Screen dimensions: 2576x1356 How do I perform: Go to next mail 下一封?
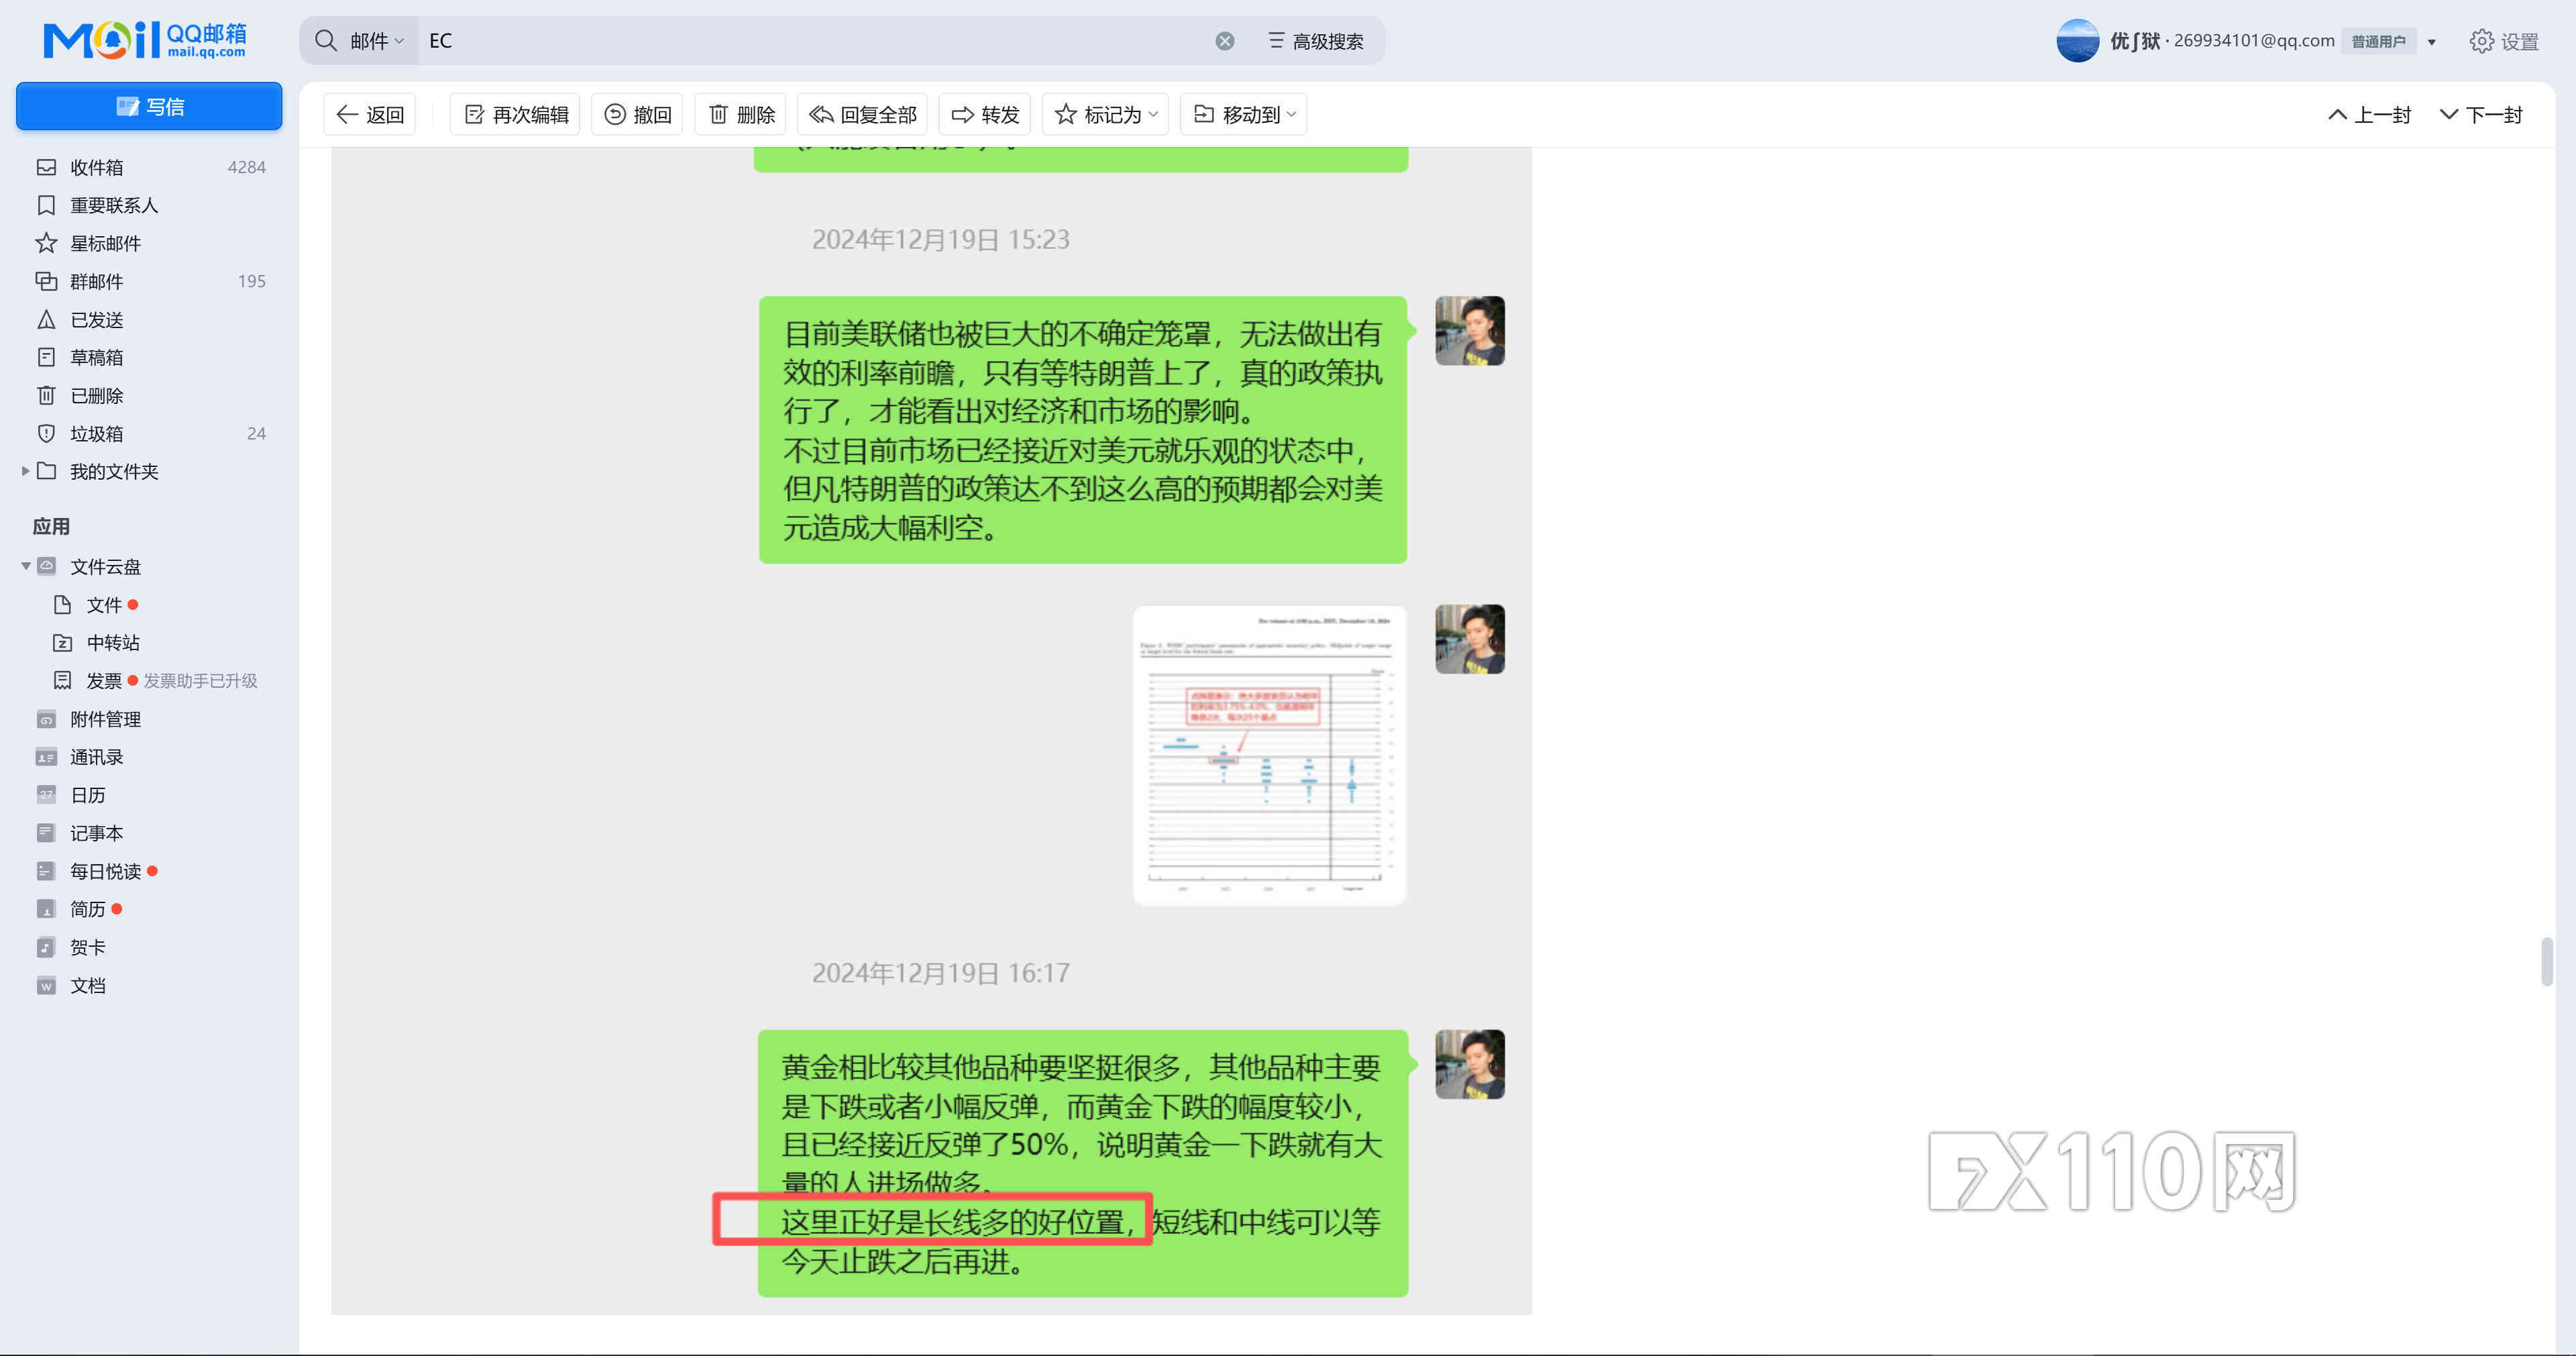coord(2481,115)
